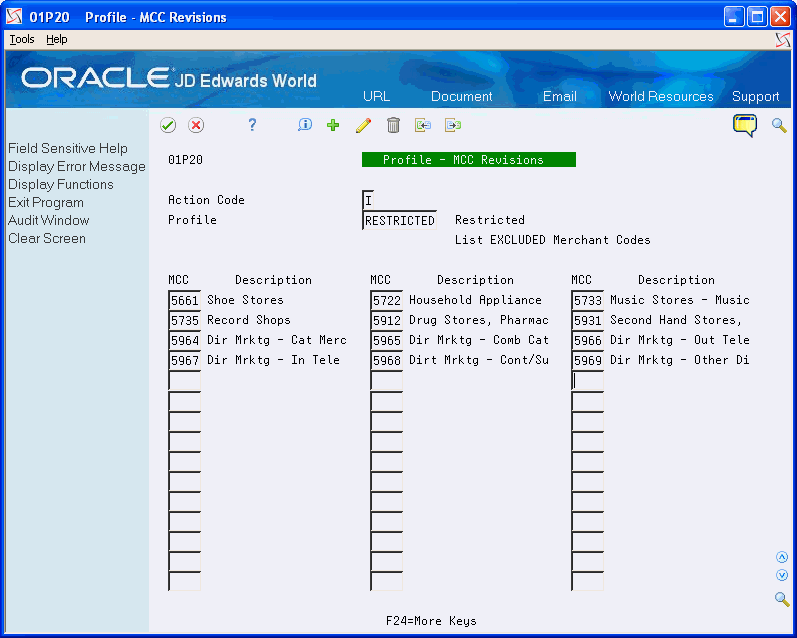Select the MCC field with 5931
797x638 pixels.
[588, 320]
